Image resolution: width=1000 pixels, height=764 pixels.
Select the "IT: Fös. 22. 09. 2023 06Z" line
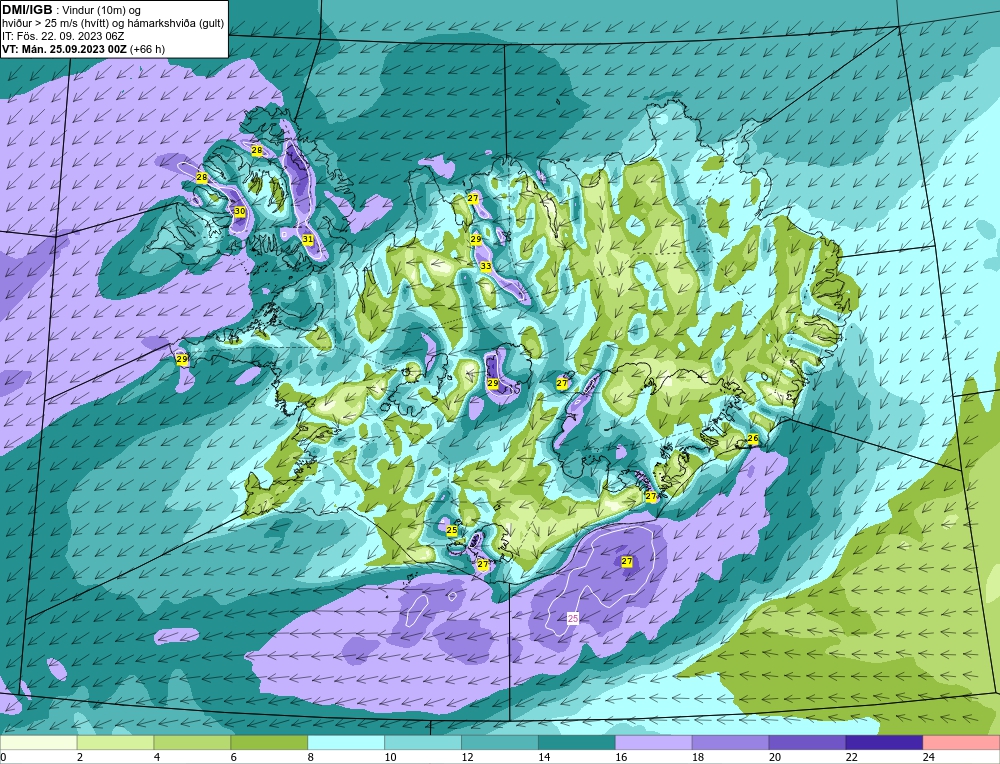(63, 36)
